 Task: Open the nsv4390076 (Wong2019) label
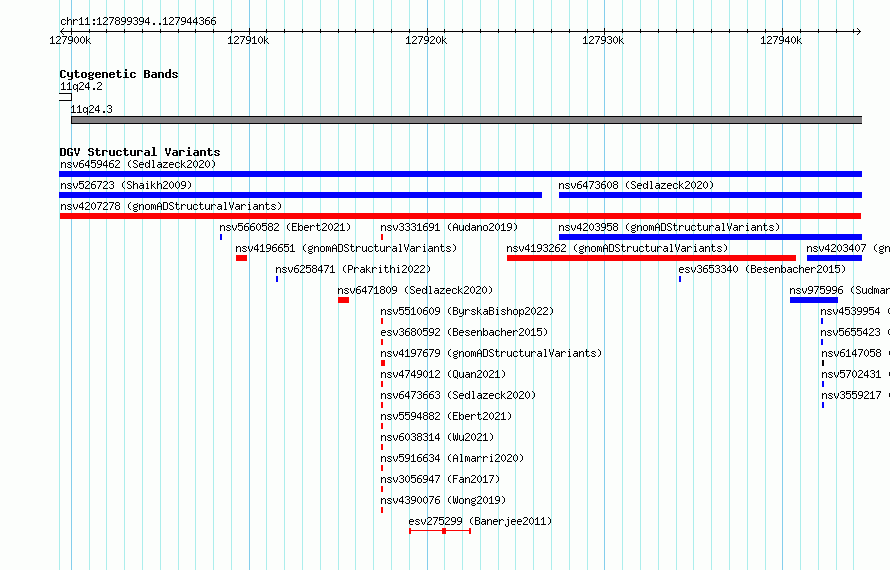(x=443, y=500)
